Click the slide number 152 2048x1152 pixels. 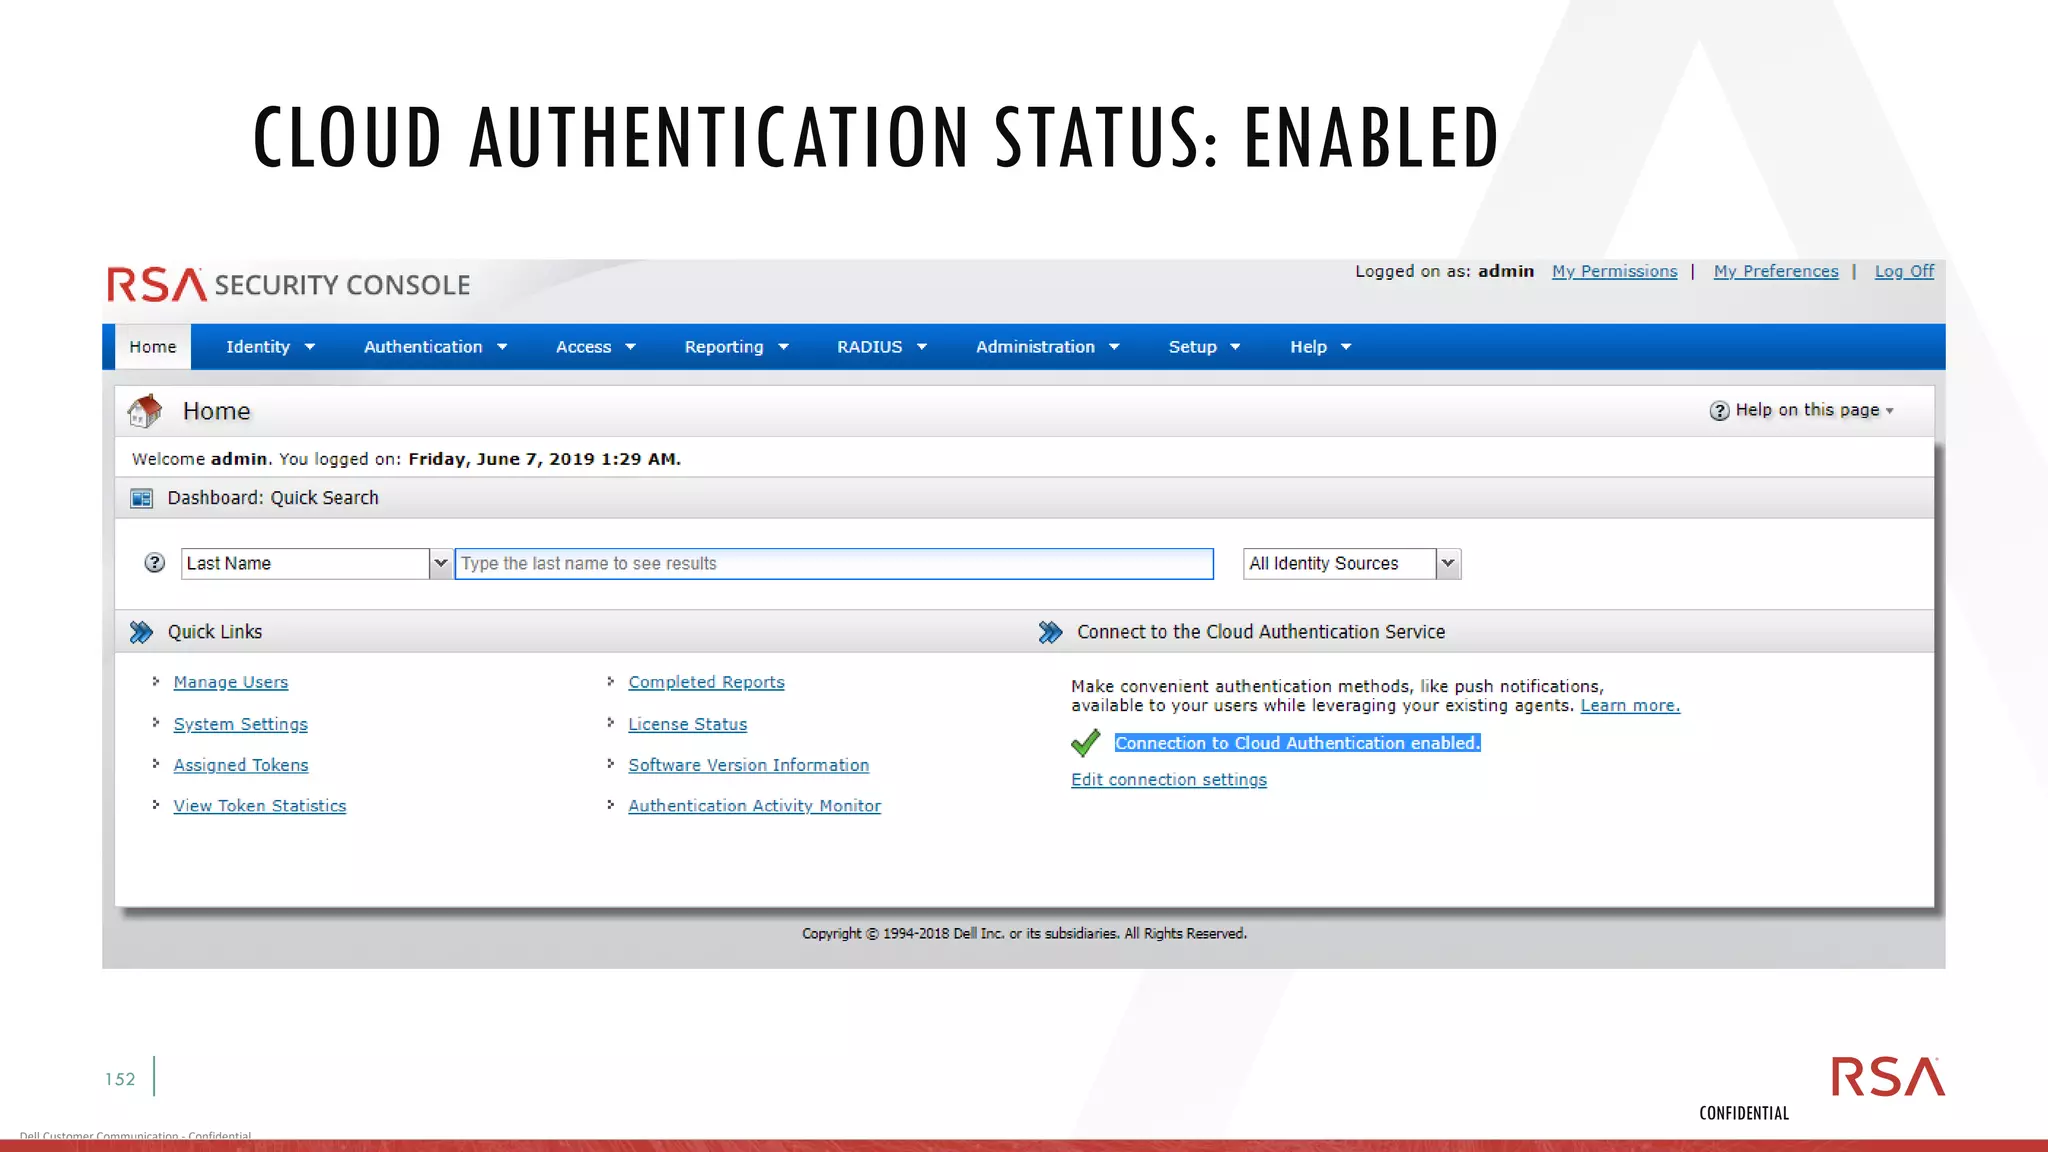(120, 1079)
